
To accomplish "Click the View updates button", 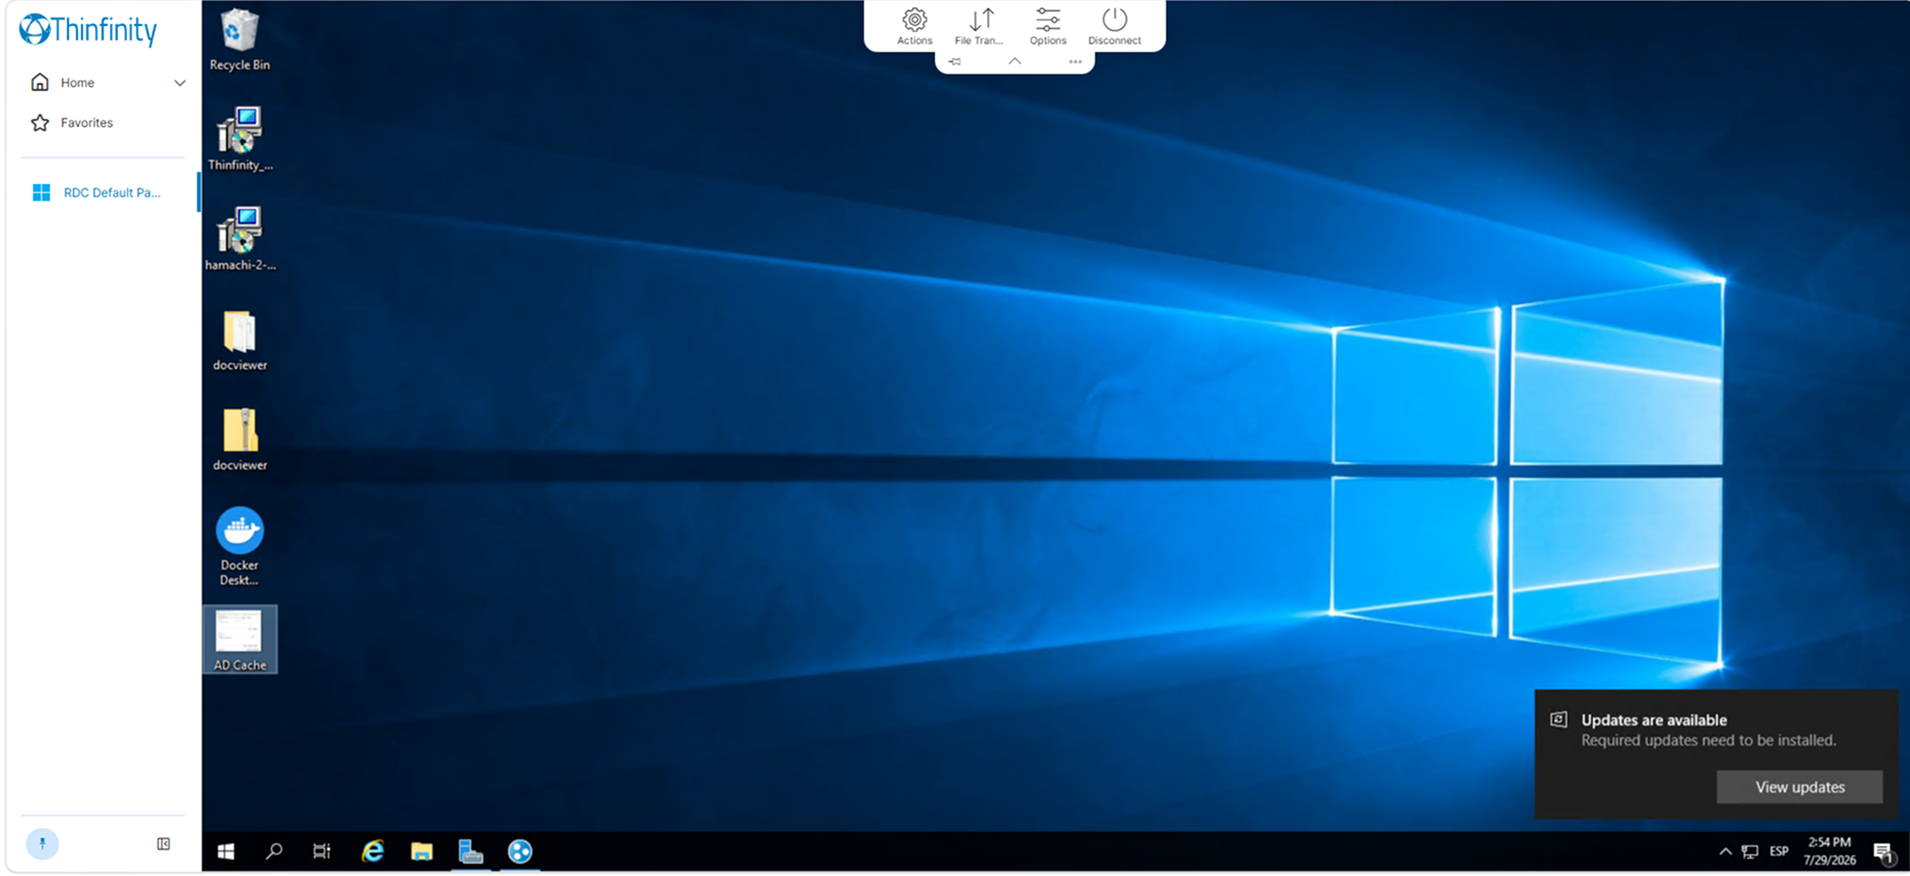I will pos(1800,787).
